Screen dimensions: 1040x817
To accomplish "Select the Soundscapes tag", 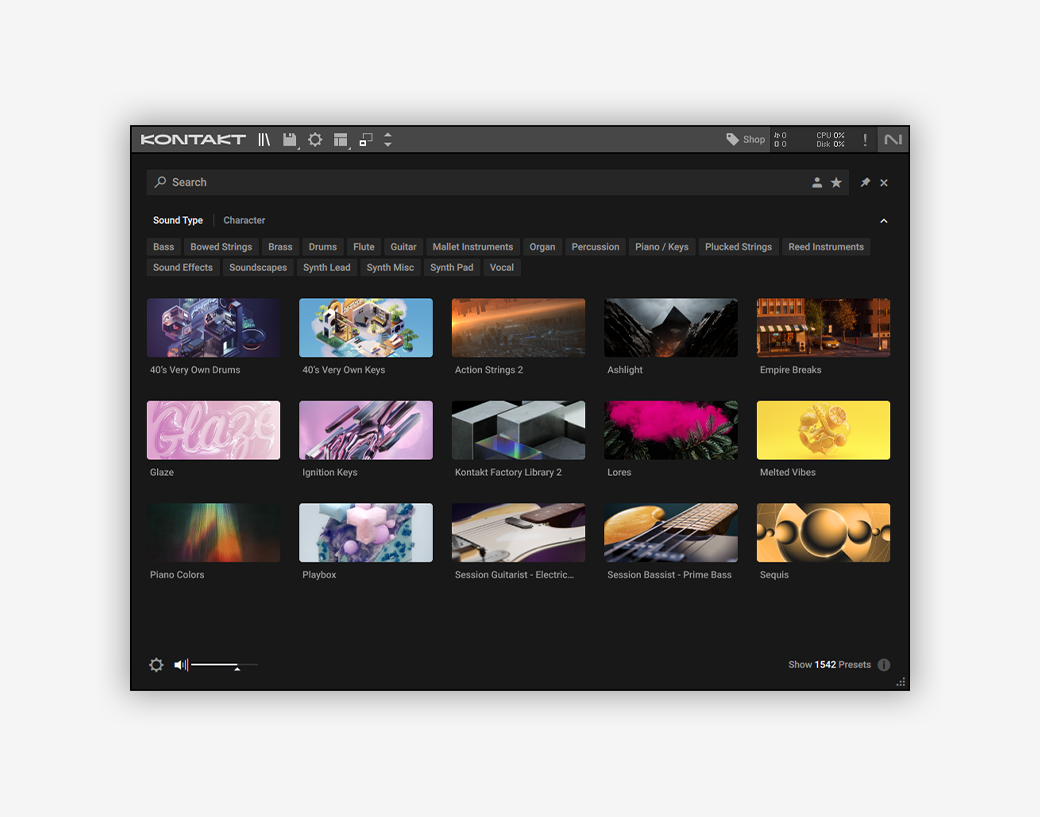I will tap(258, 267).
